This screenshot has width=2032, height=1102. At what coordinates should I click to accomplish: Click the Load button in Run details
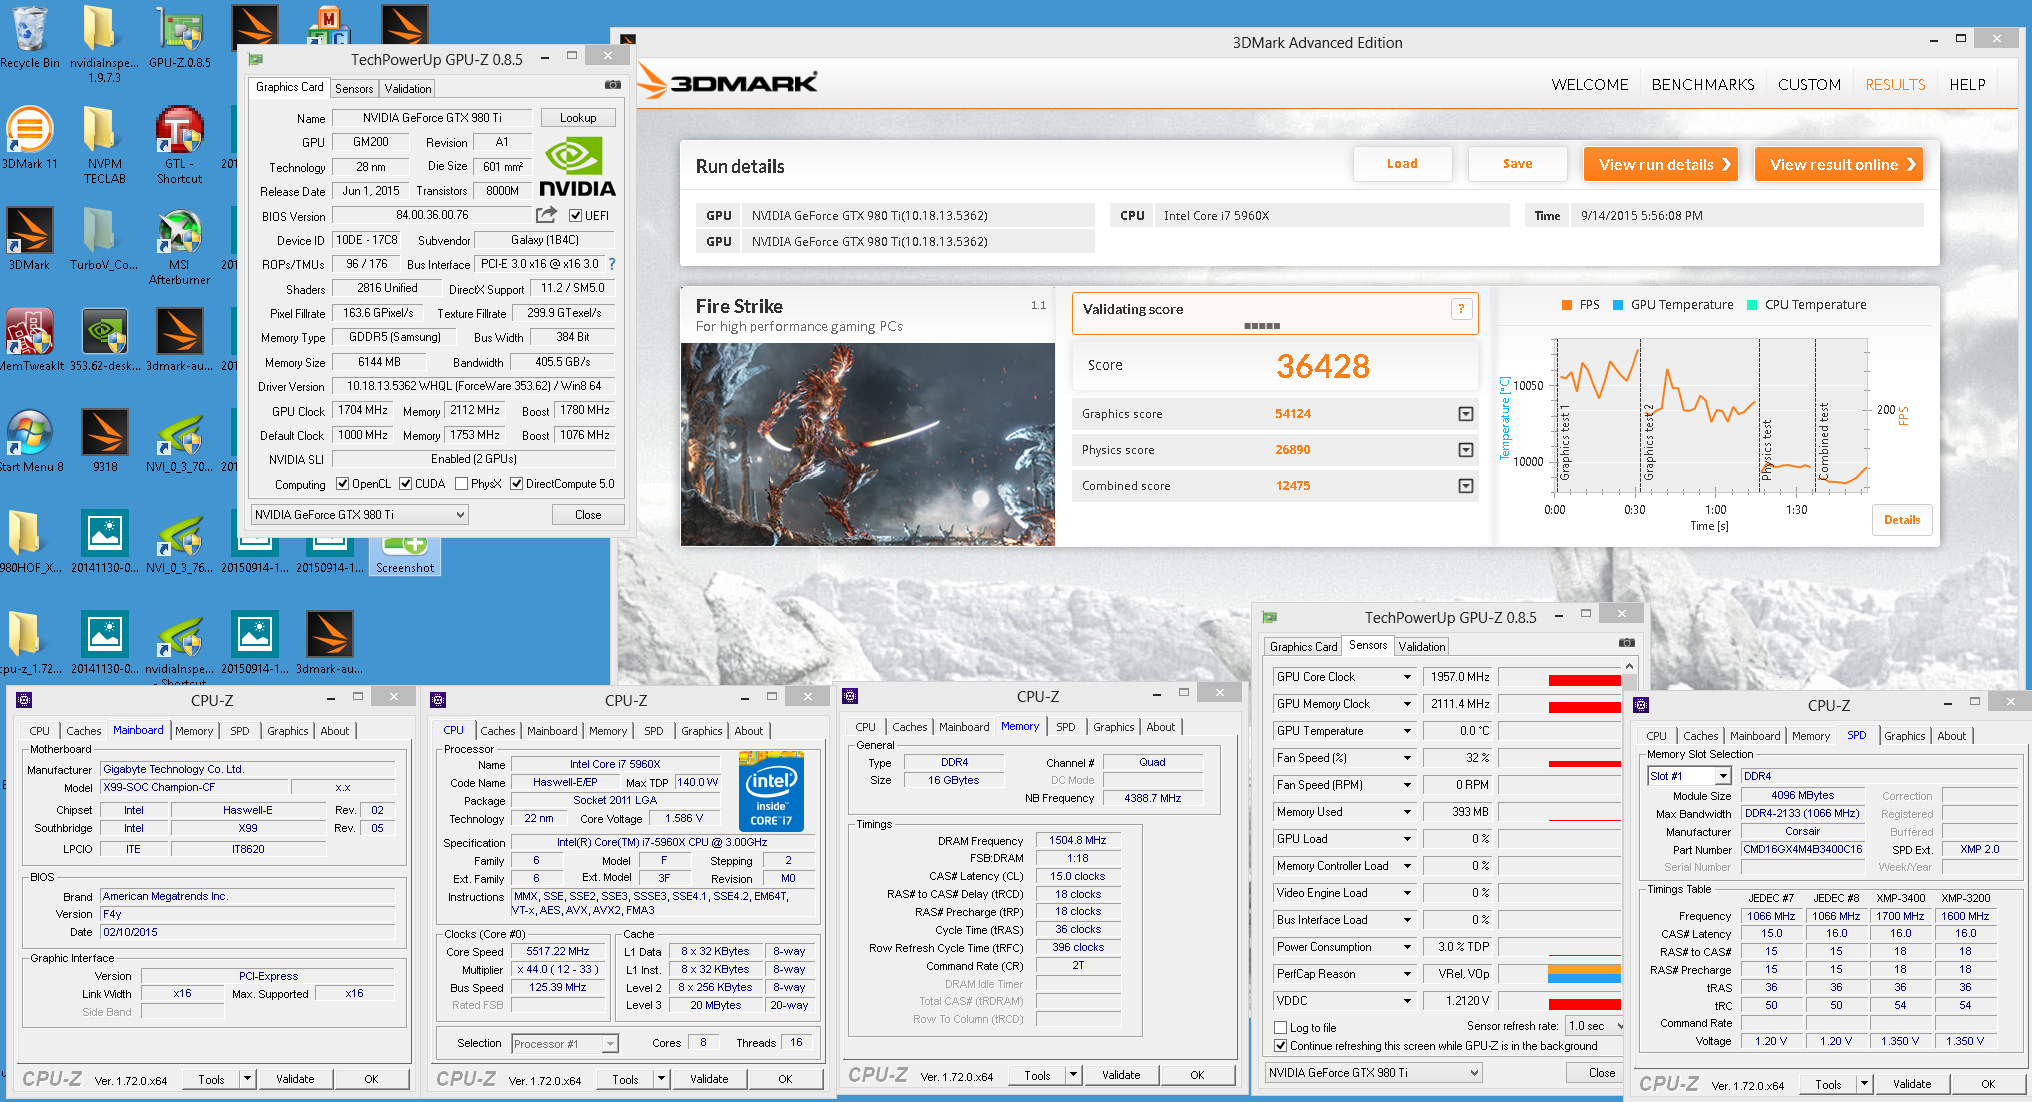tap(1402, 164)
